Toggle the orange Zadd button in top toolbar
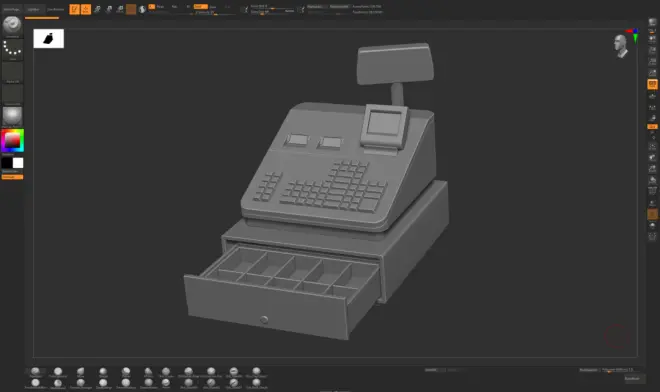This screenshot has width=660, height=392. coord(201,7)
